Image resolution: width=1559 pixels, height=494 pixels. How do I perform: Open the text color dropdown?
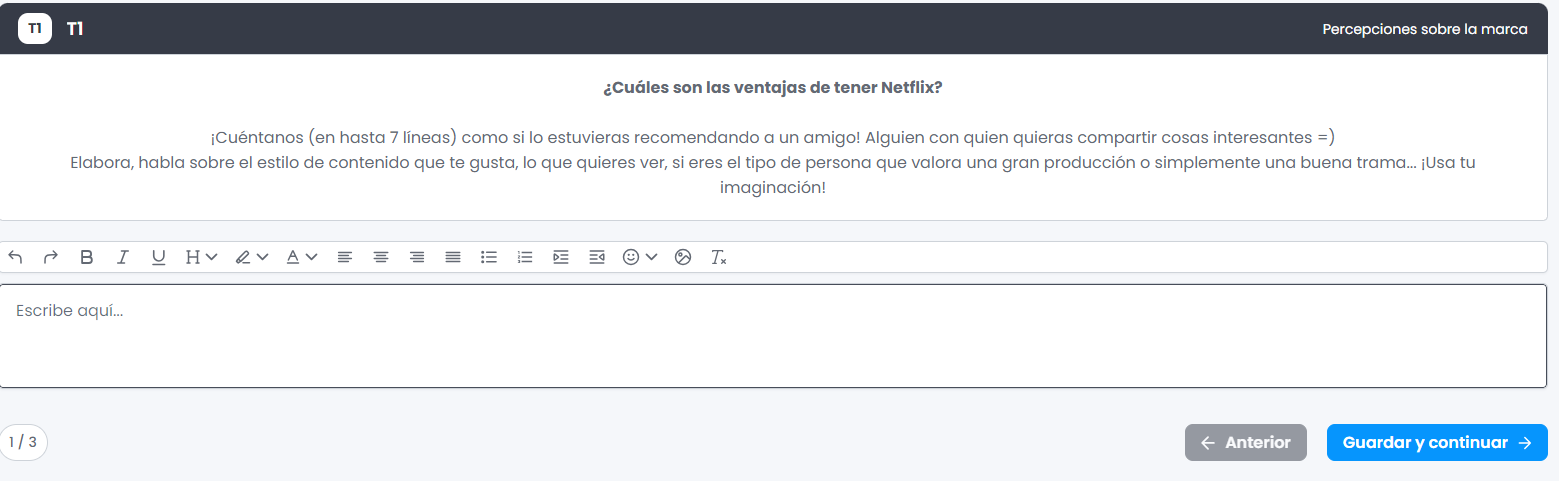[302, 257]
